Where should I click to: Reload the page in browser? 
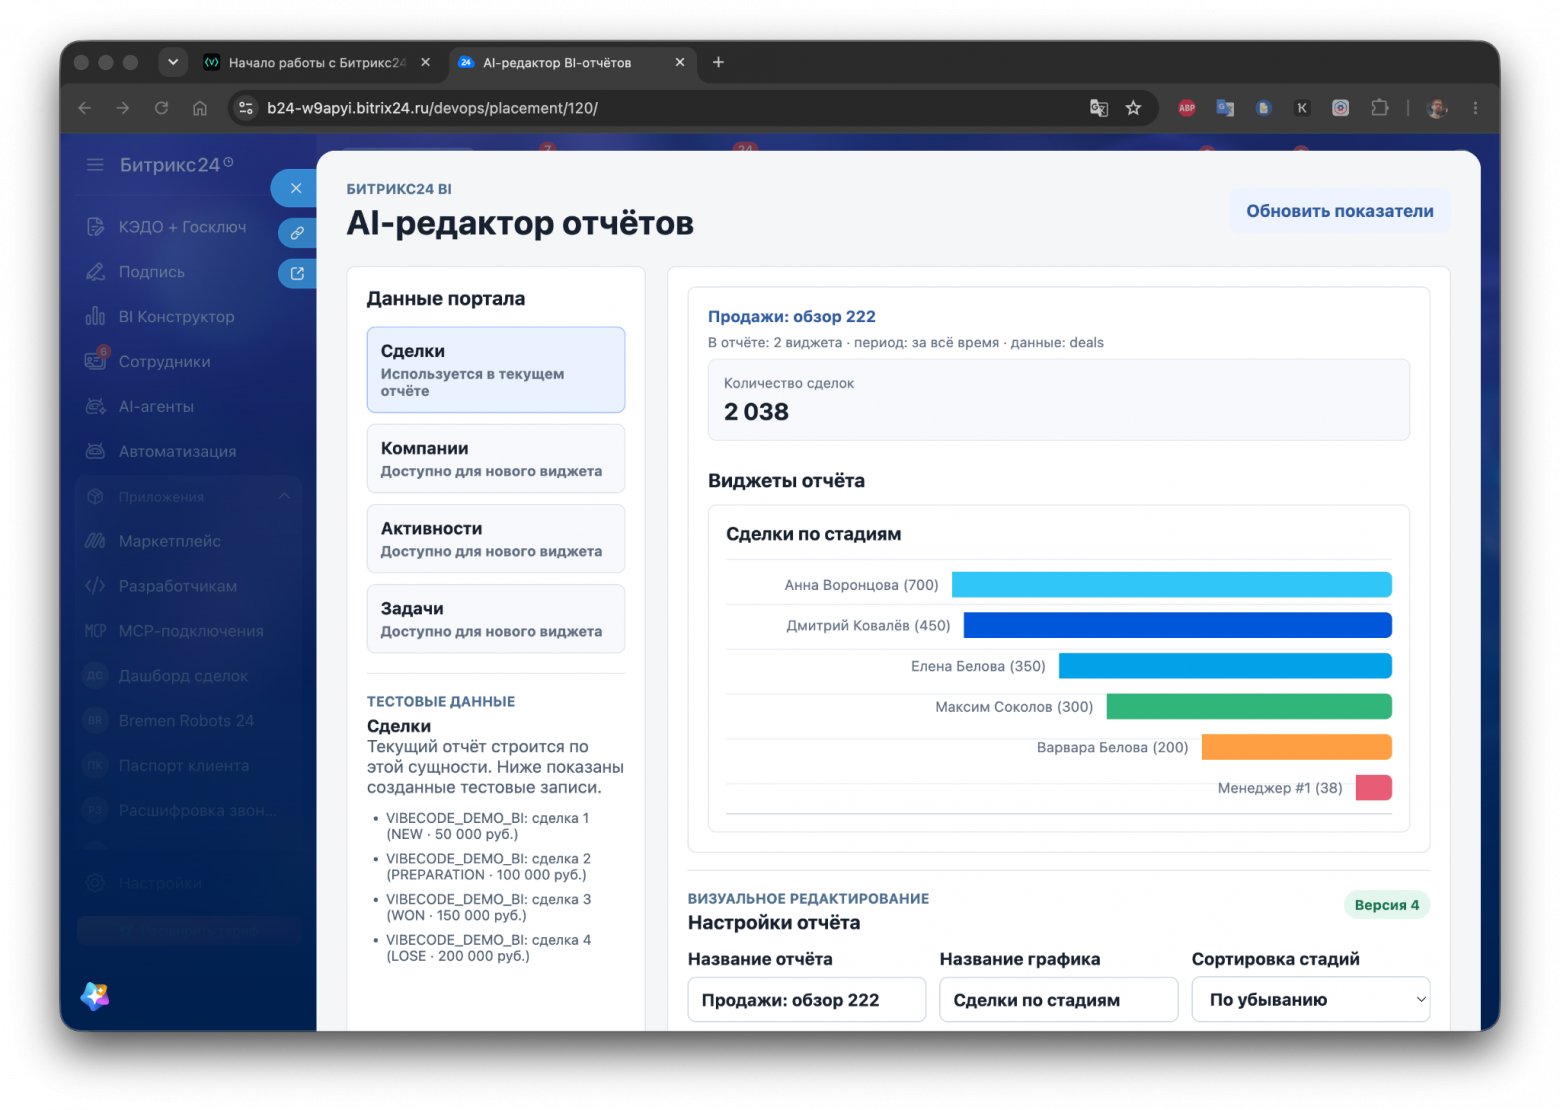point(161,108)
